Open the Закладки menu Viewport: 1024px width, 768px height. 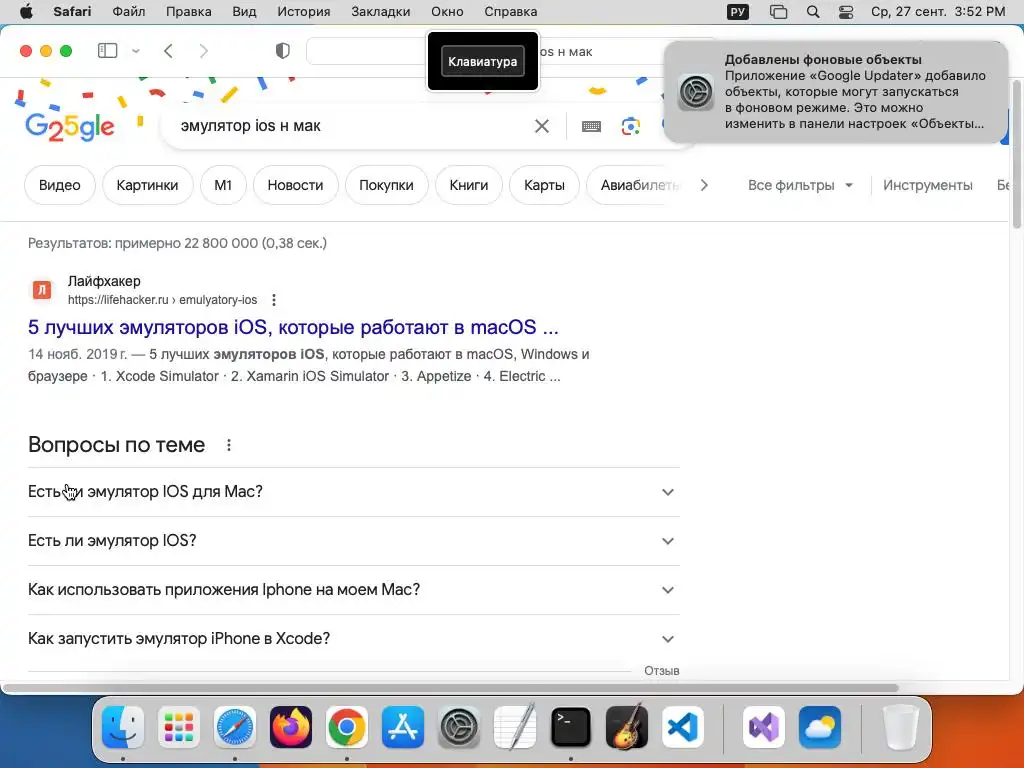pos(381,12)
